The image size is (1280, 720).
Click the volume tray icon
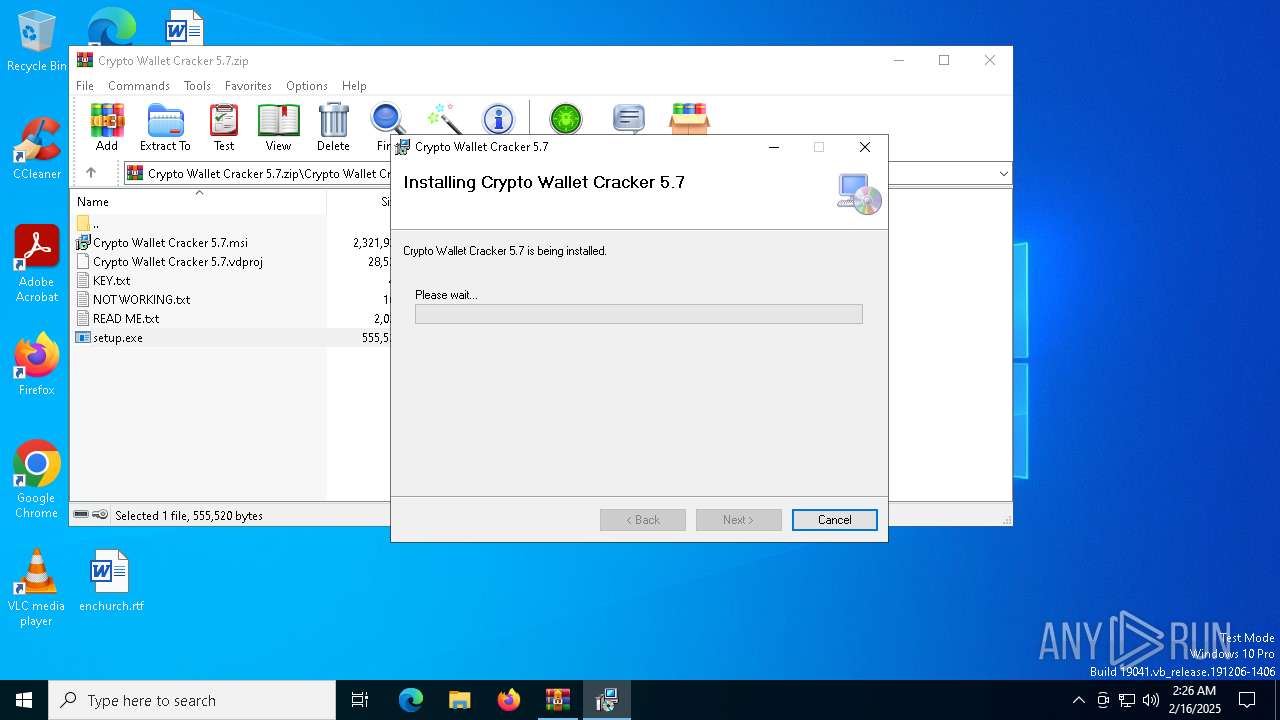(1151, 700)
